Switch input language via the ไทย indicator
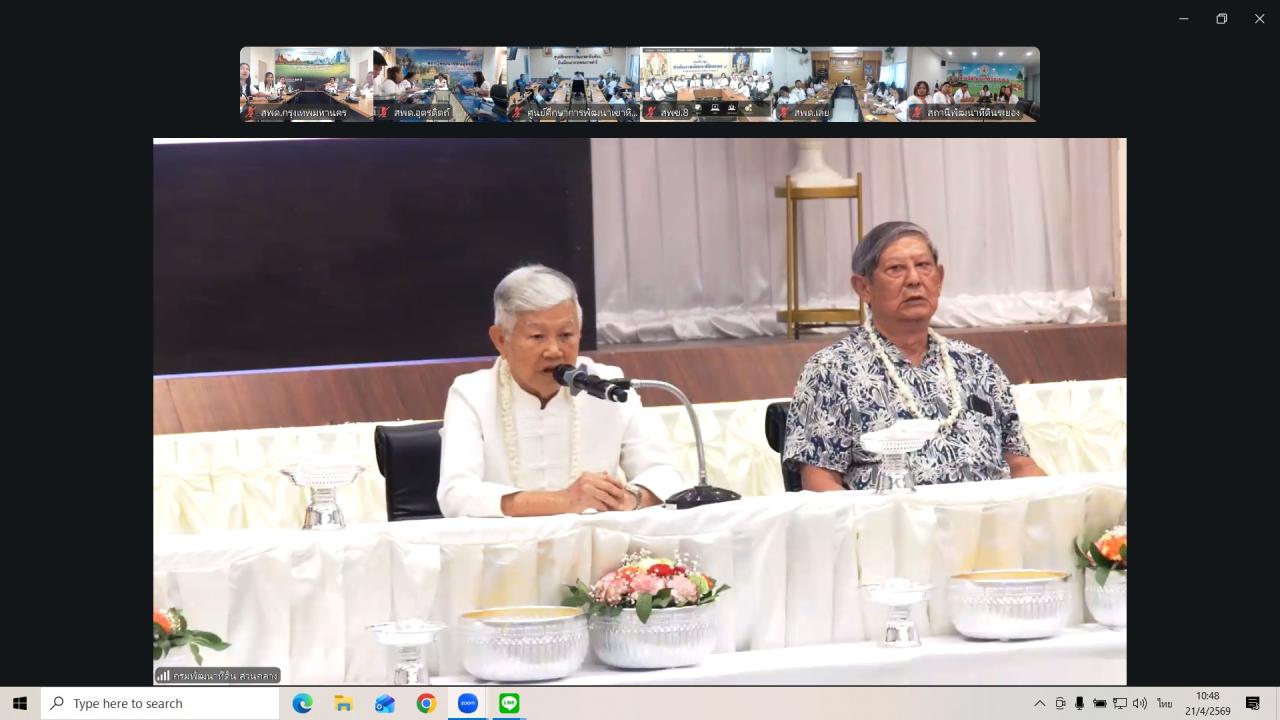1280x720 pixels. [1164, 704]
